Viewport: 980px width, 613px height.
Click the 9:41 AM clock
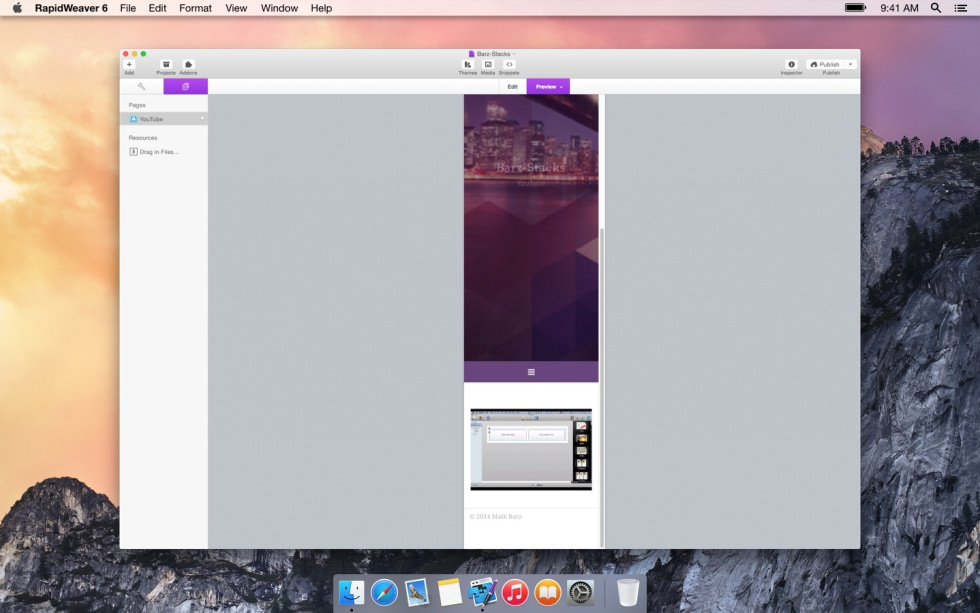click(x=899, y=8)
